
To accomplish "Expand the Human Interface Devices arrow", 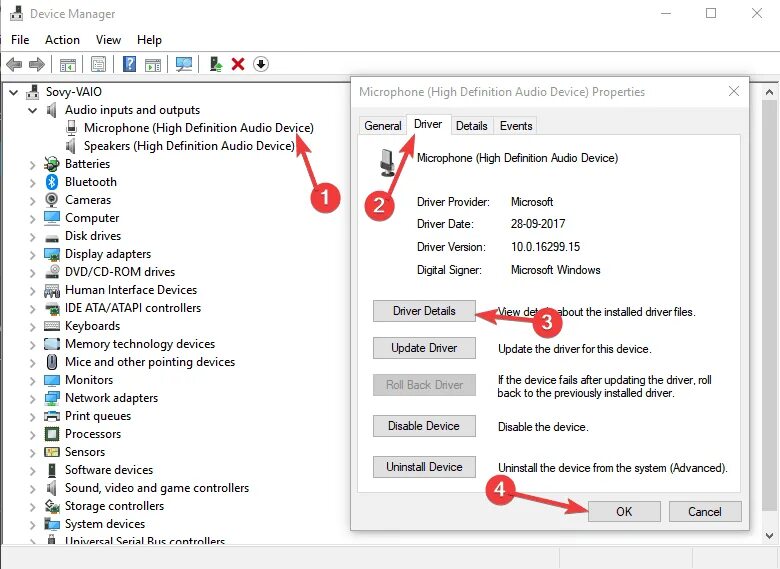I will [32, 290].
